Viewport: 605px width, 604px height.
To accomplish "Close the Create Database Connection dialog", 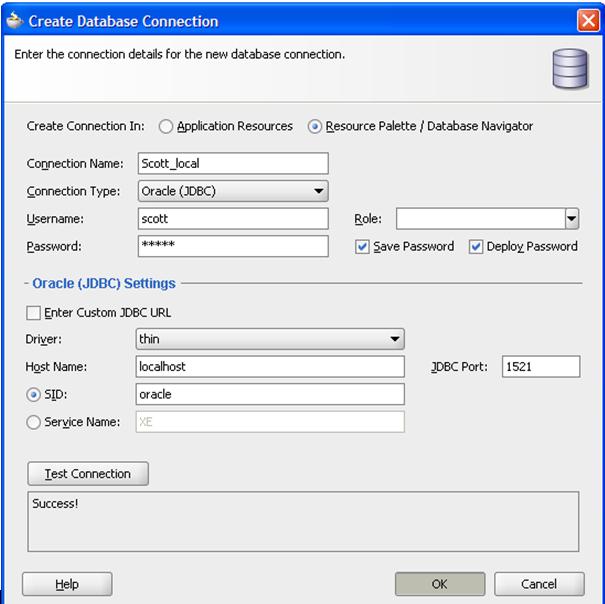I will click(588, 20).
